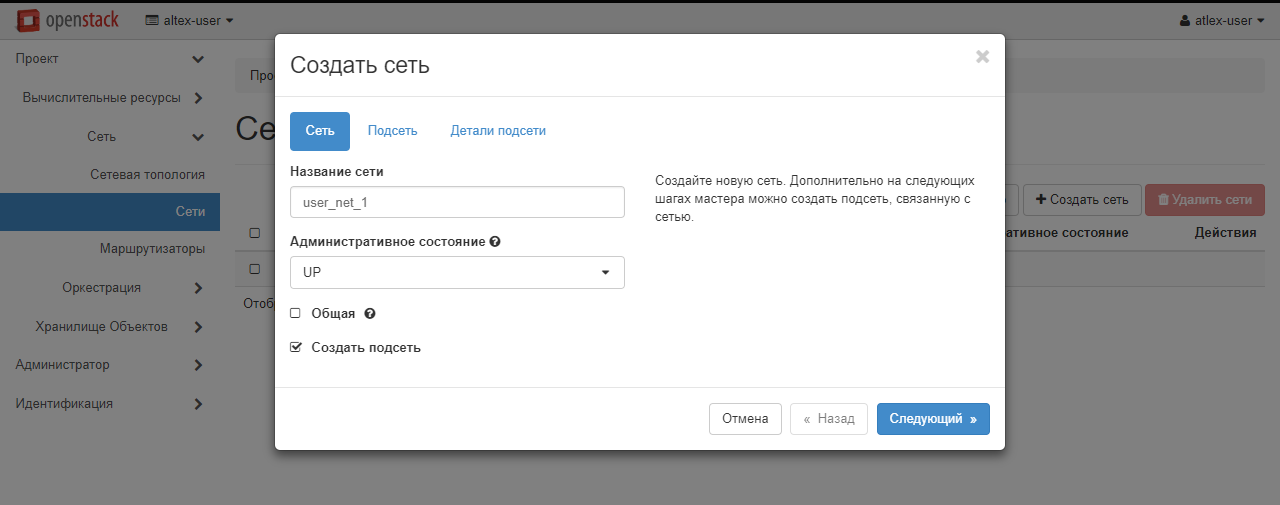
Task: Click the Название сети input field
Action: (457, 202)
